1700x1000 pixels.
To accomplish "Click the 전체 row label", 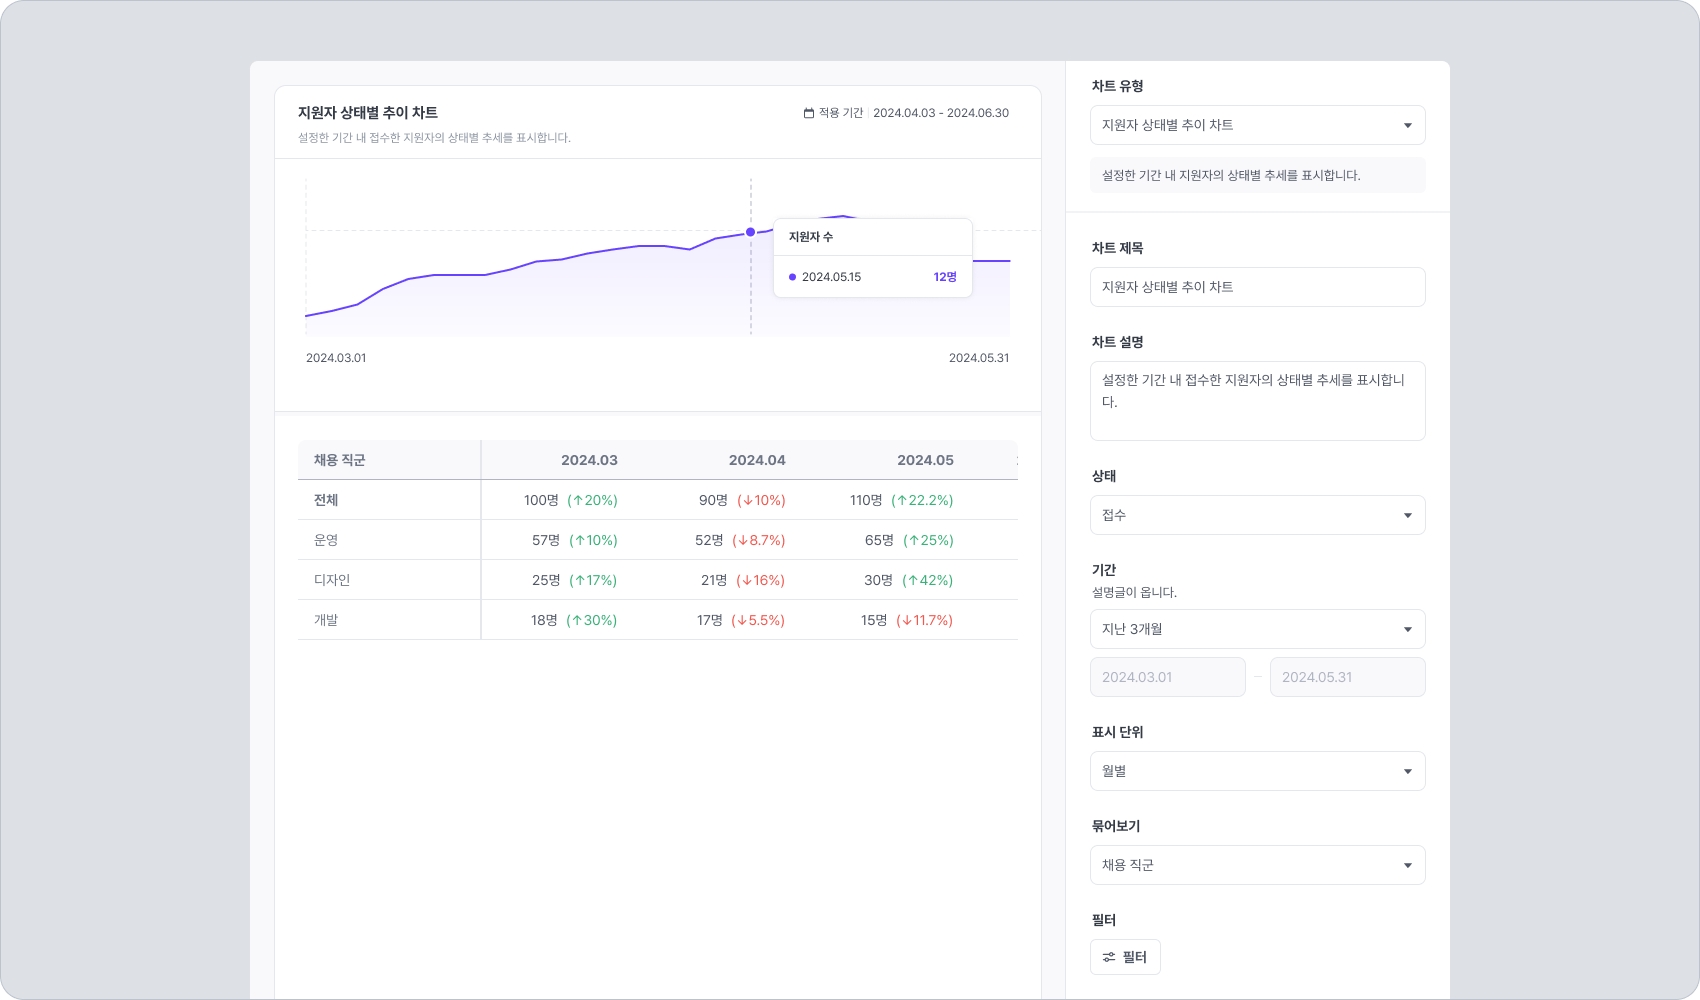I will pyautogui.click(x=326, y=500).
